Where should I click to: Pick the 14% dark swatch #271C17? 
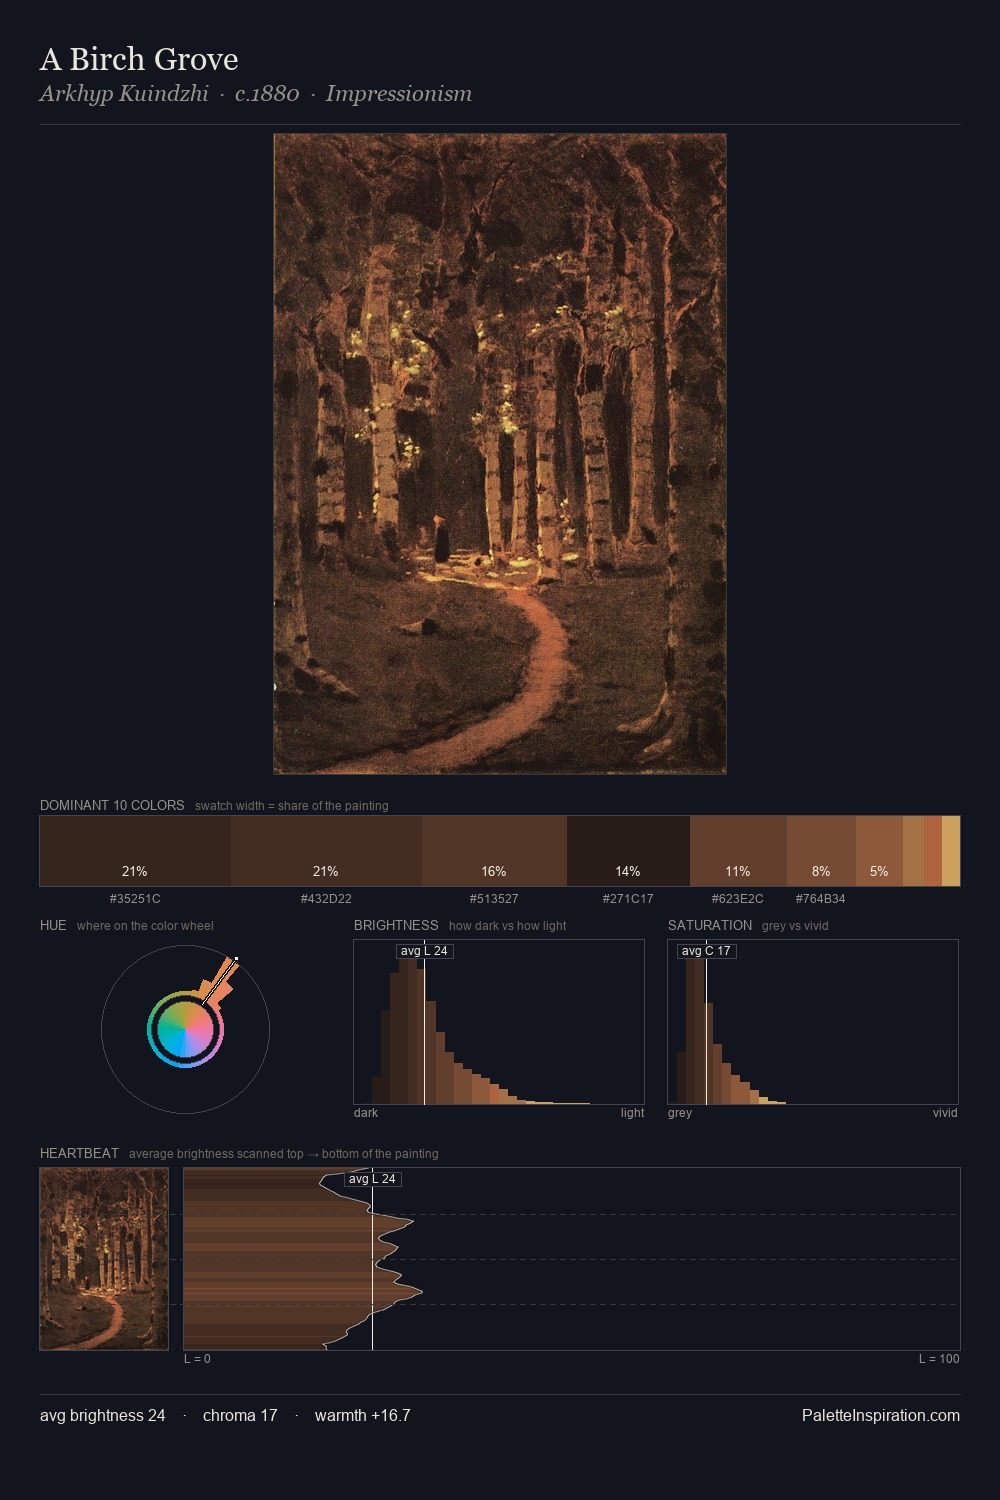(628, 851)
